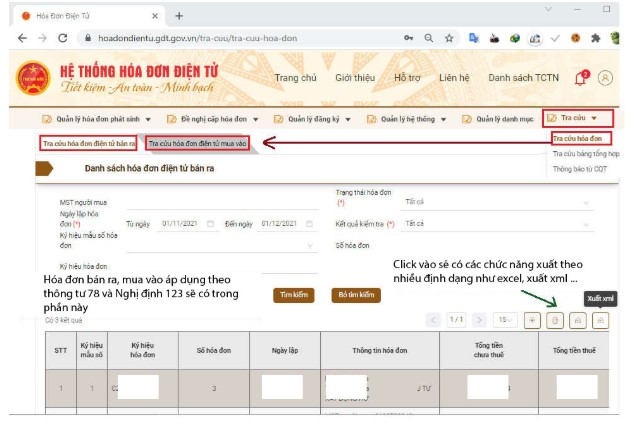This screenshot has width=637, height=436.
Task: Click the Số hóa đơn column header
Action: [214, 350]
